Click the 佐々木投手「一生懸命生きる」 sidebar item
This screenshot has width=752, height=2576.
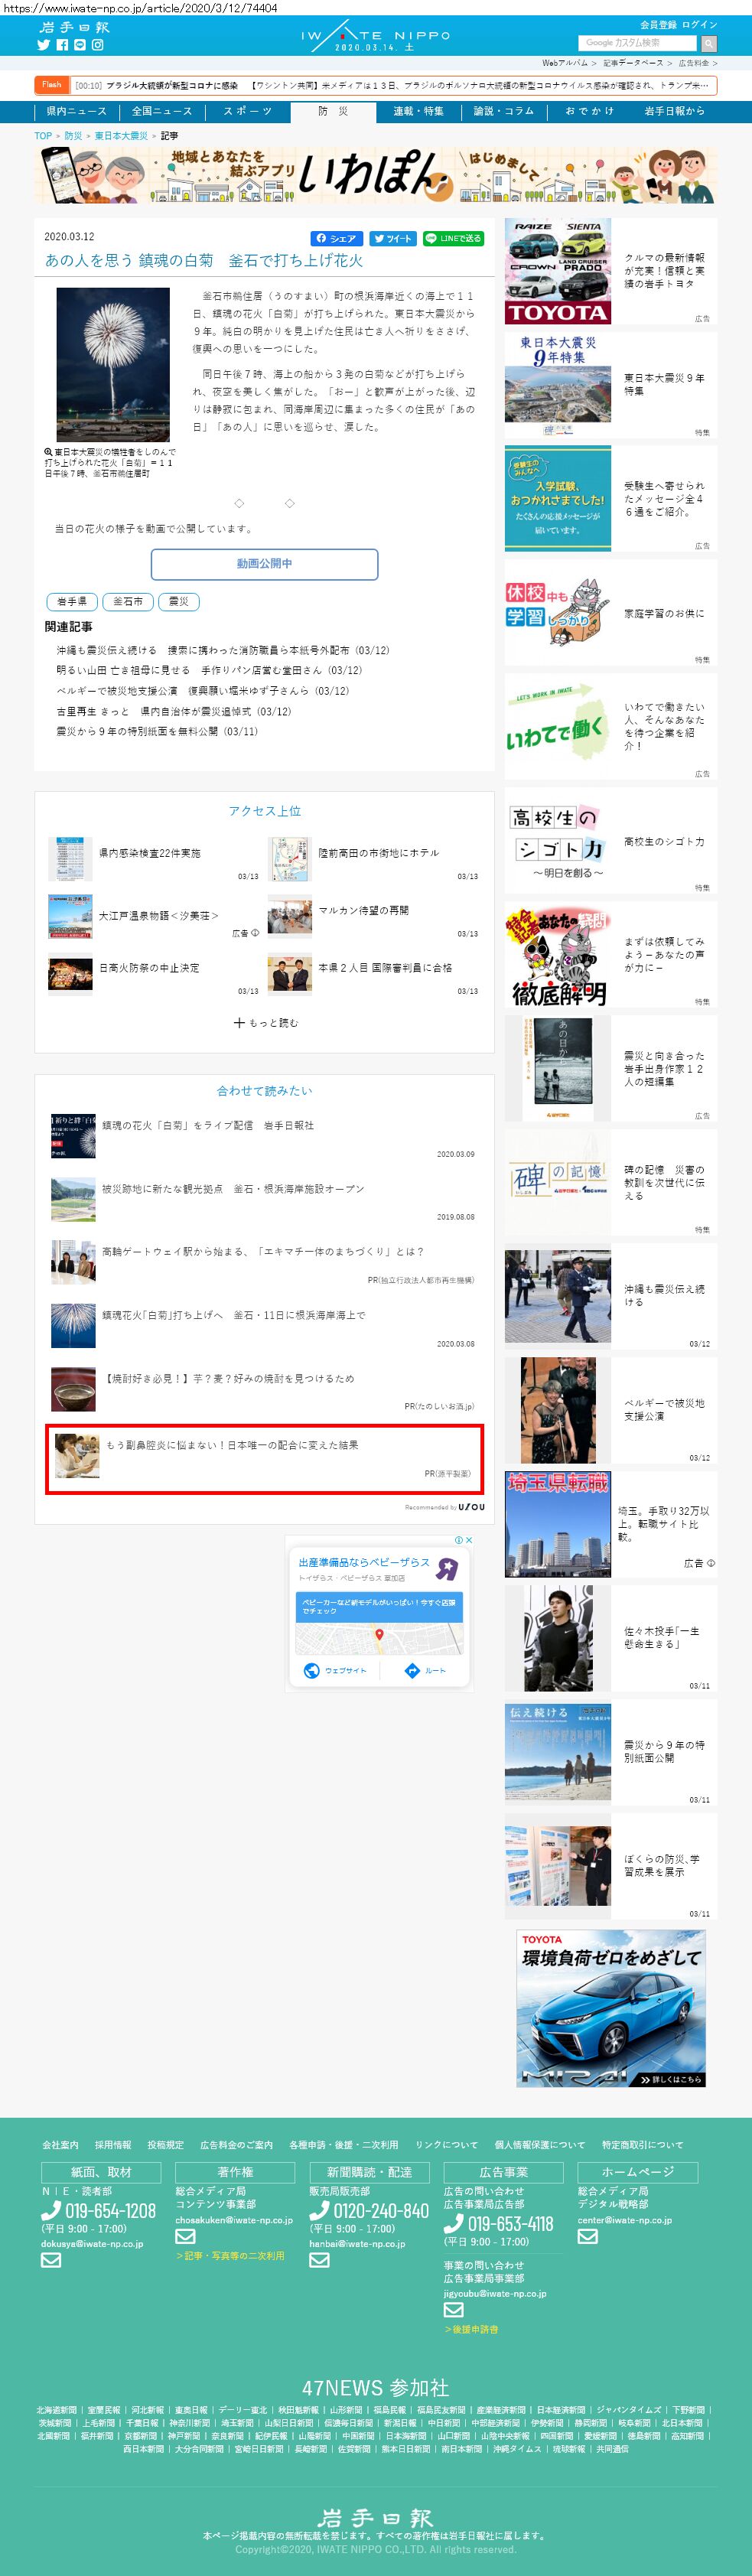tap(611, 1637)
